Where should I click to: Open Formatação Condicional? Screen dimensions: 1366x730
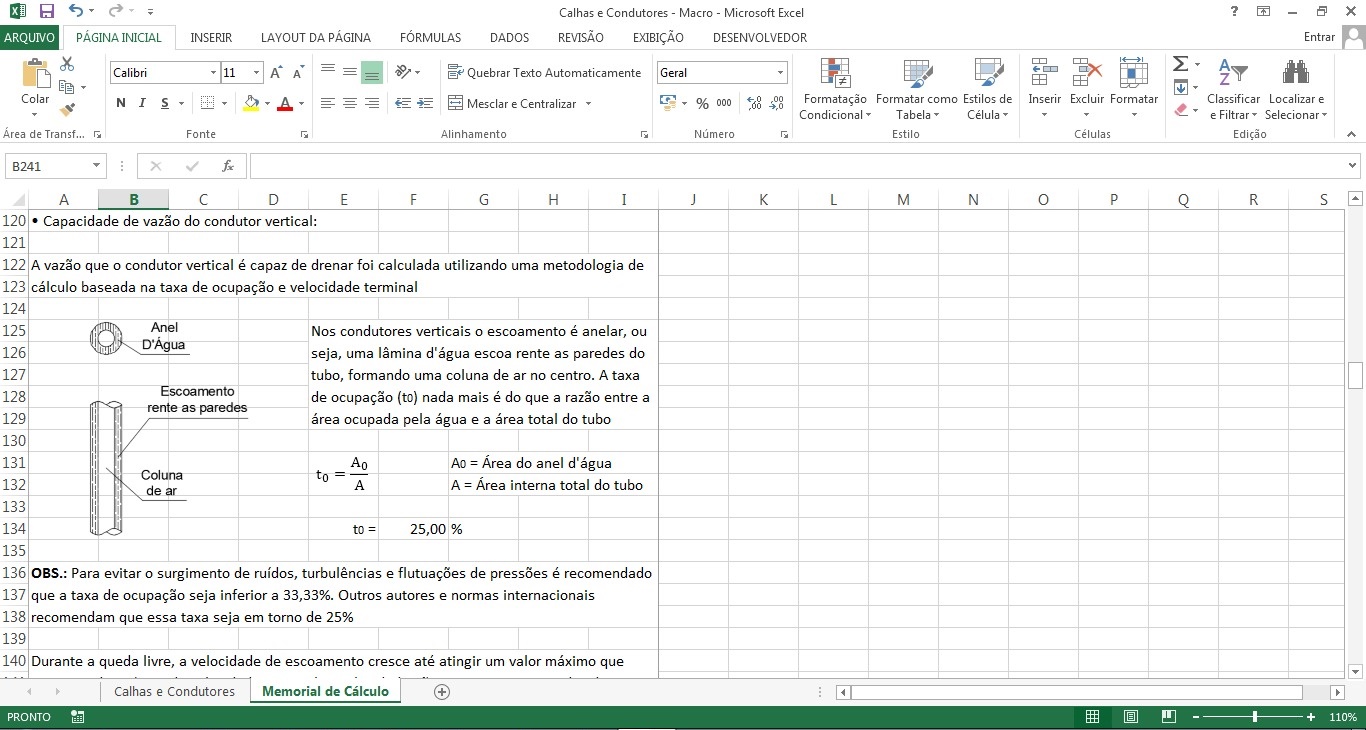click(835, 89)
